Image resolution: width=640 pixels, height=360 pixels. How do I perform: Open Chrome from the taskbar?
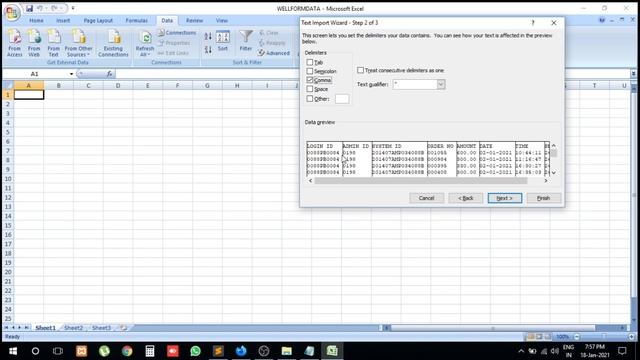click(127, 351)
